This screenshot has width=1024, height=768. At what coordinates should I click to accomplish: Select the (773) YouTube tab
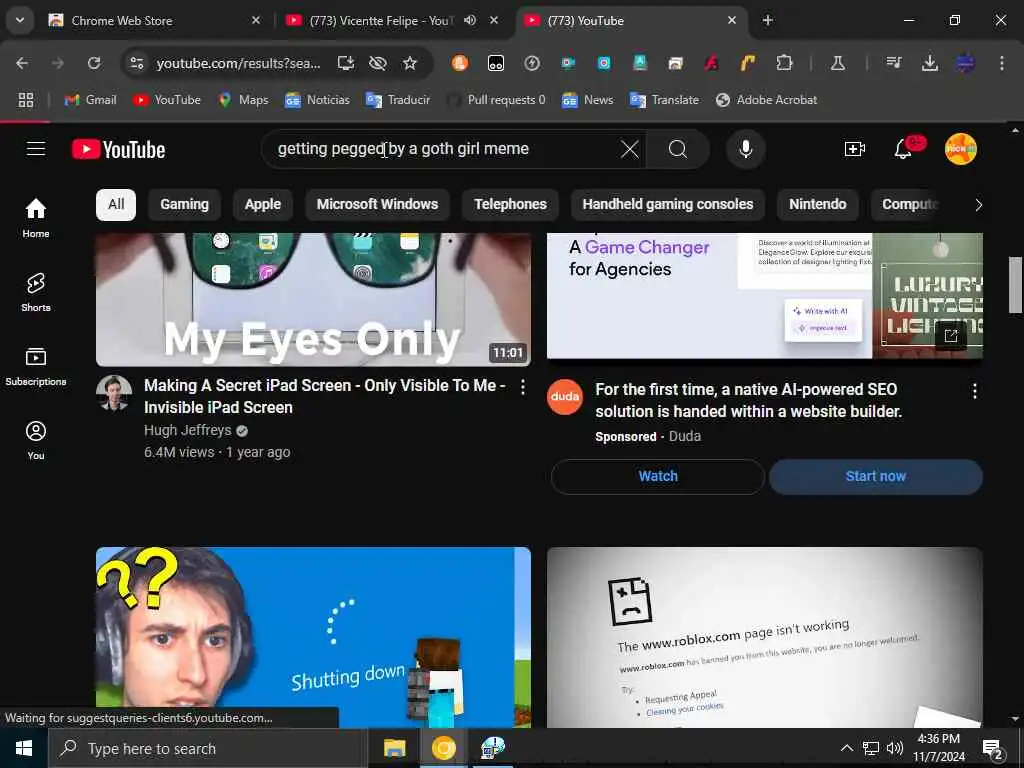click(630, 21)
